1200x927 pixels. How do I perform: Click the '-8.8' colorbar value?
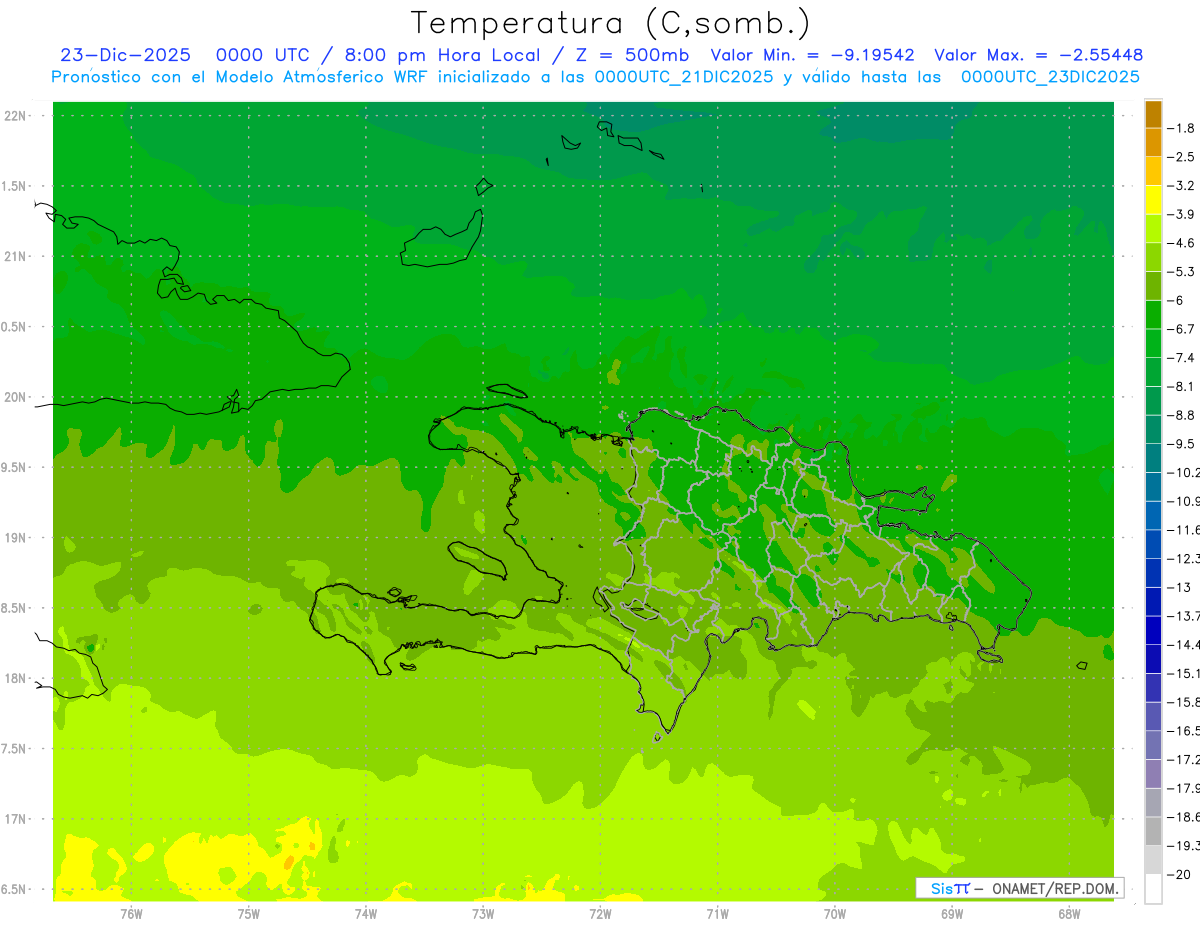1182,415
